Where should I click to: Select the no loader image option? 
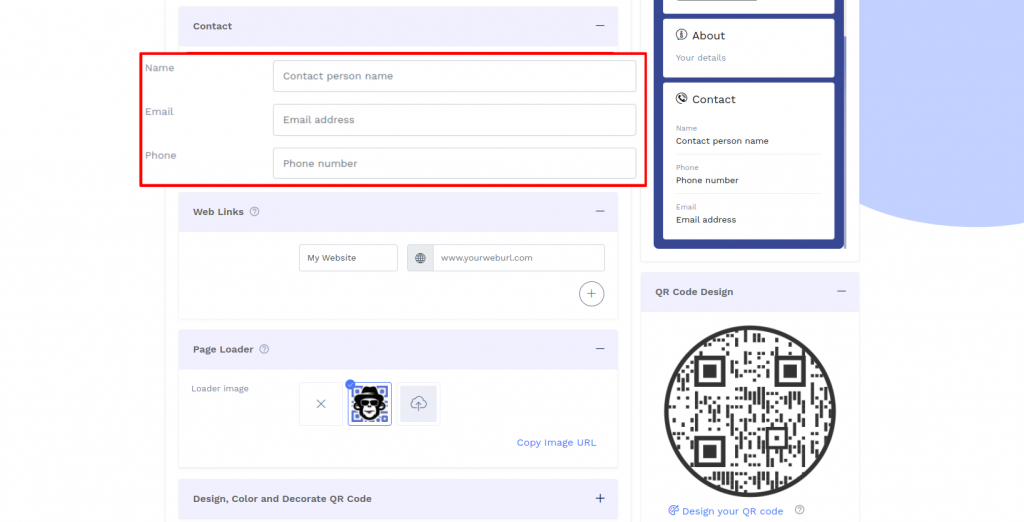click(321, 404)
